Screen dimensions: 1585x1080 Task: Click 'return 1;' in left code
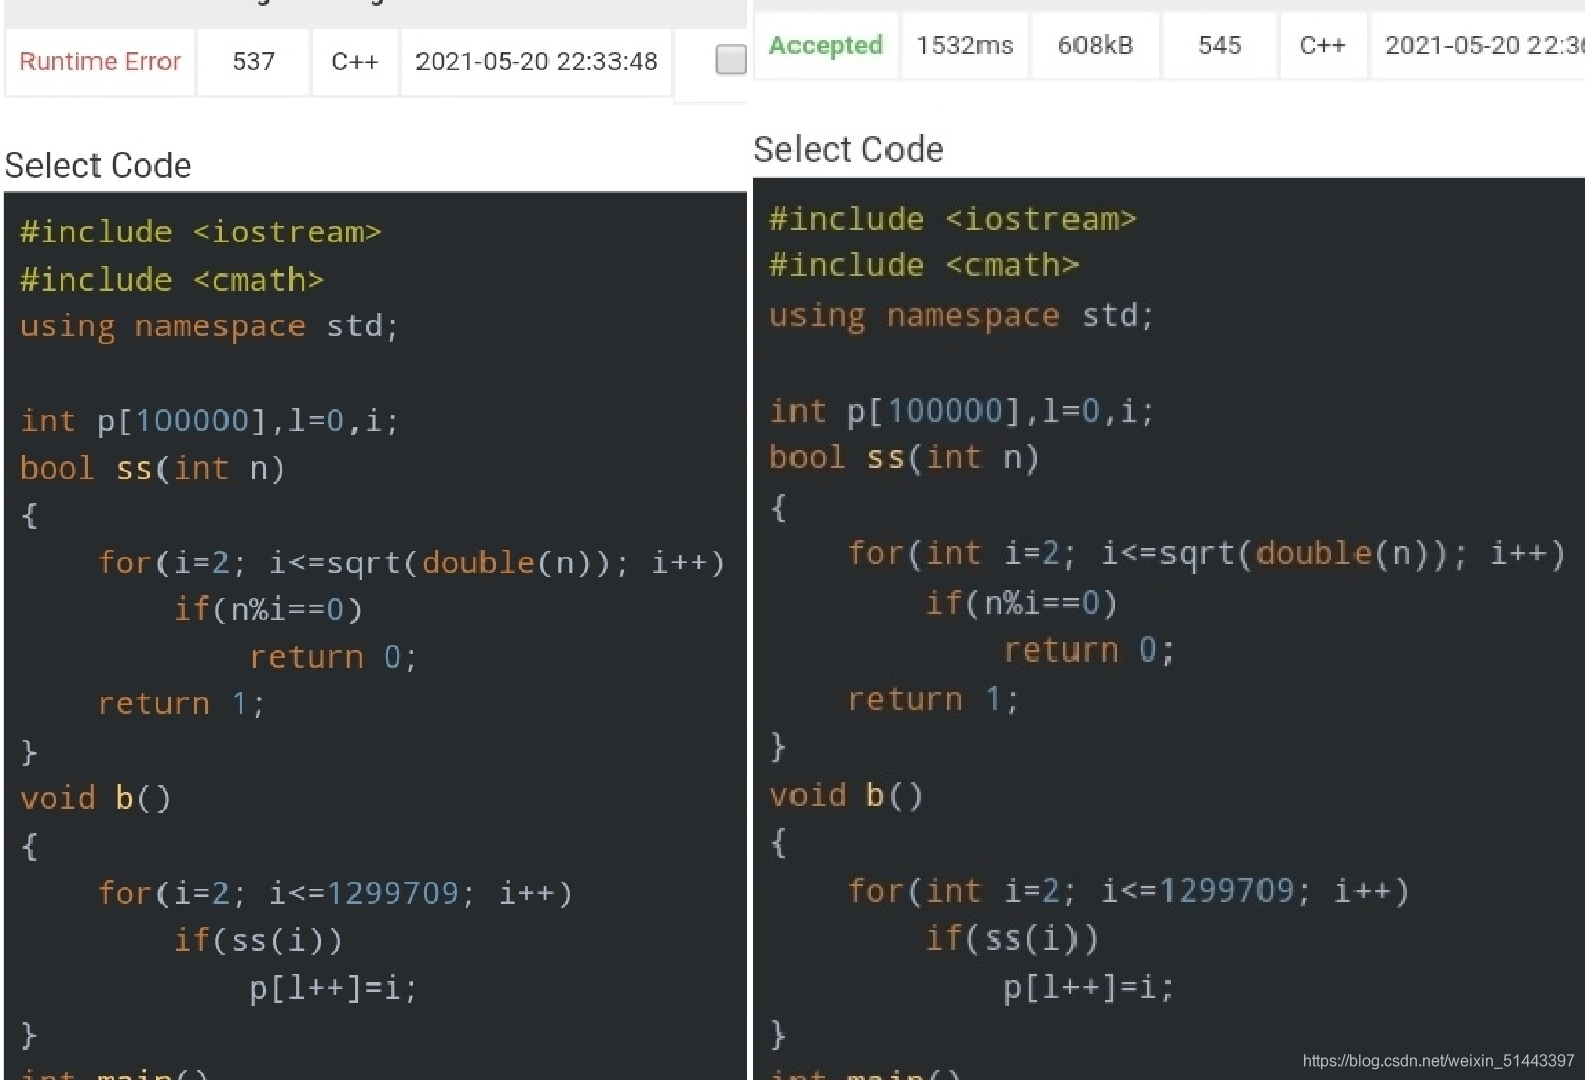click(x=181, y=703)
